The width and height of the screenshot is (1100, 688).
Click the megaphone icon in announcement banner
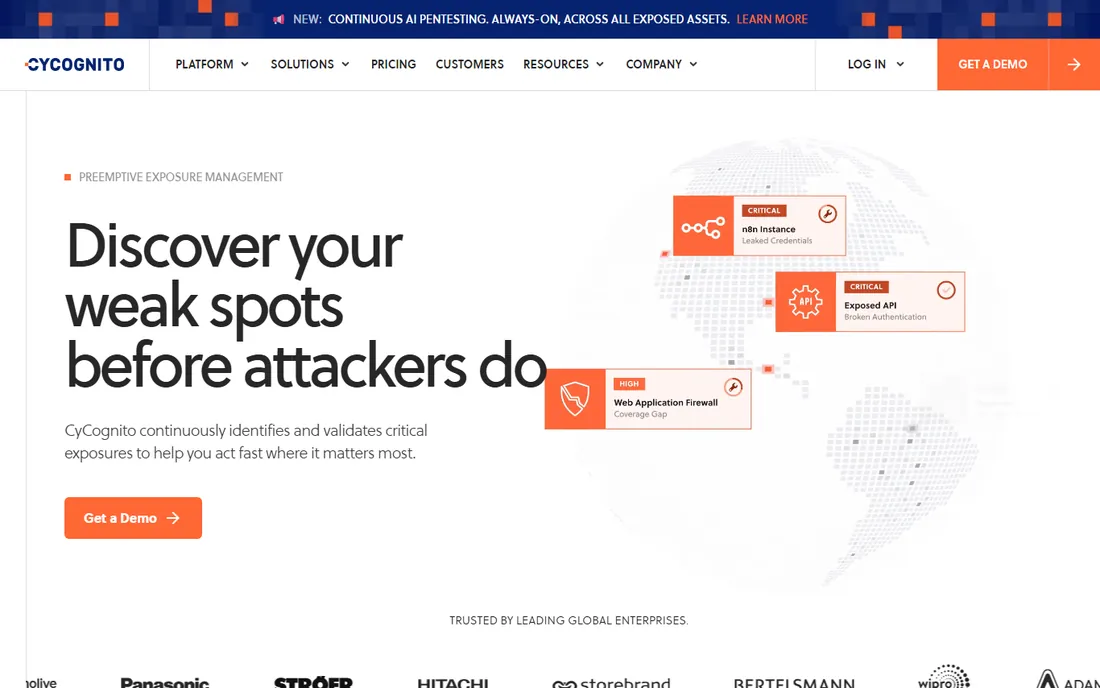coord(279,19)
